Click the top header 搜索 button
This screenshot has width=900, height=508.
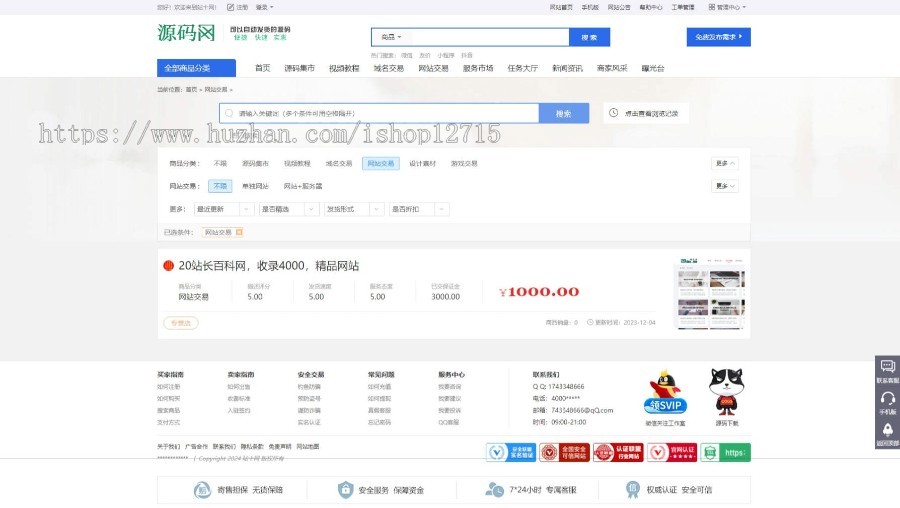coord(589,37)
